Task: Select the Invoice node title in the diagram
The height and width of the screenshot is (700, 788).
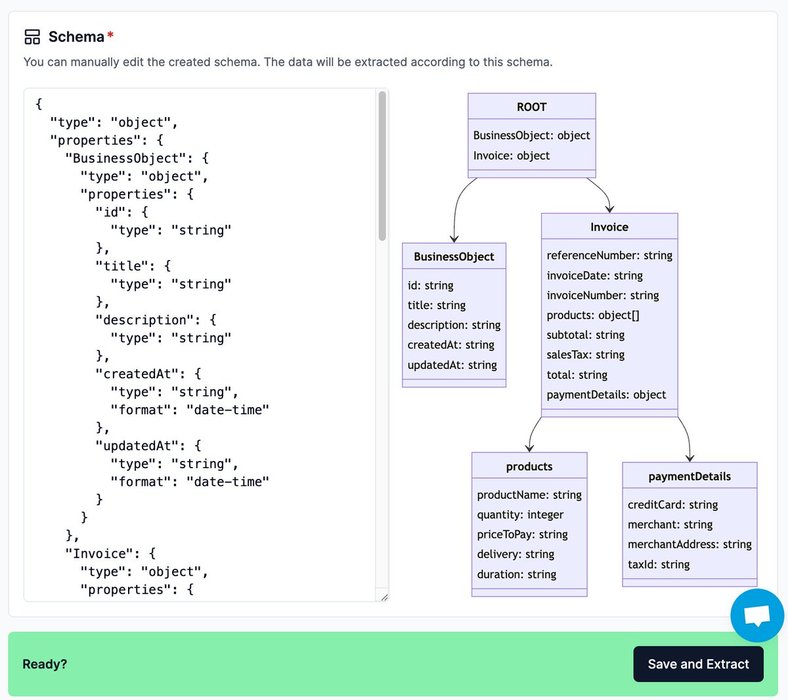Action: [x=609, y=227]
